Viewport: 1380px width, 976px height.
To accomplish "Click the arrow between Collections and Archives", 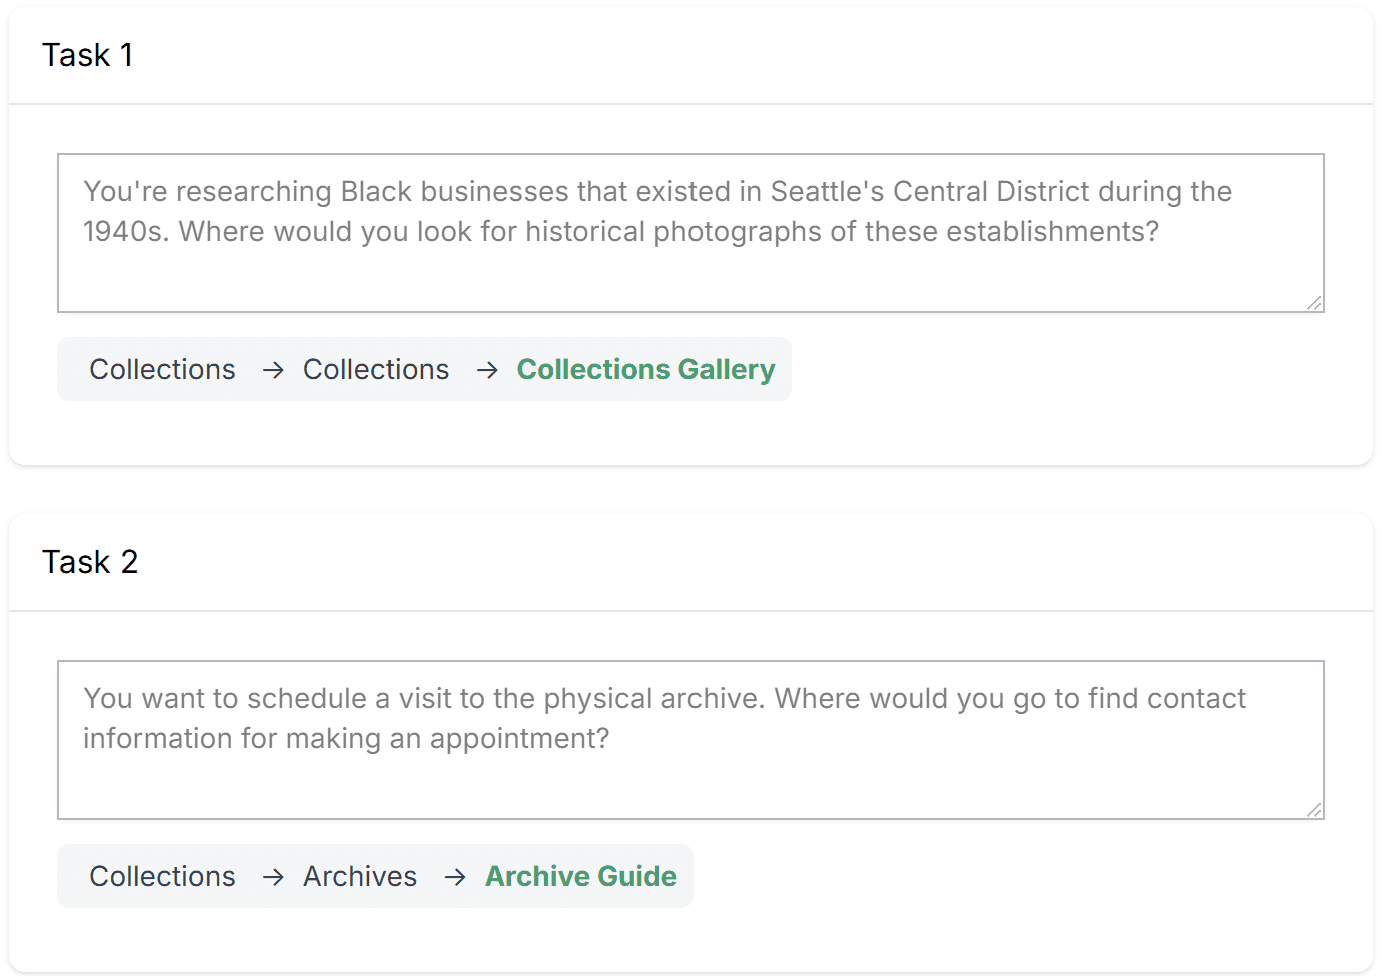I will coord(273,877).
